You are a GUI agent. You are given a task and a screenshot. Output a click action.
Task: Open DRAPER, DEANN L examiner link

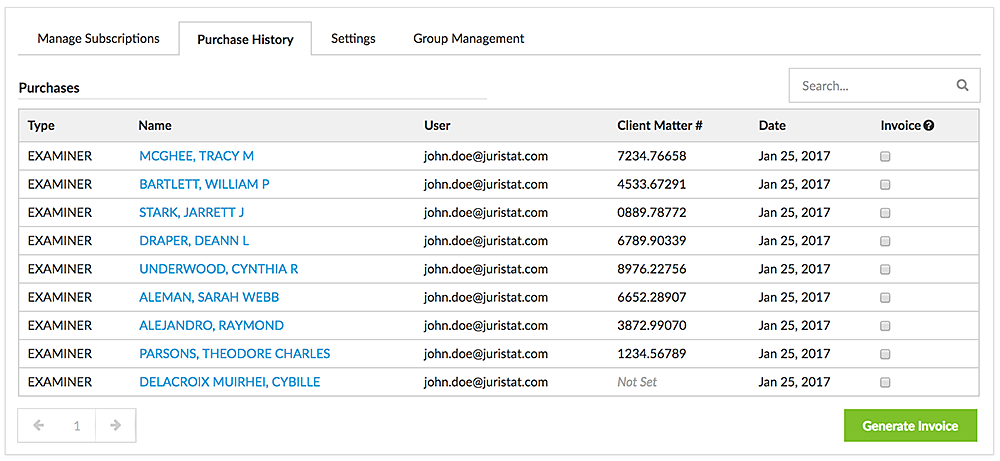(x=194, y=240)
